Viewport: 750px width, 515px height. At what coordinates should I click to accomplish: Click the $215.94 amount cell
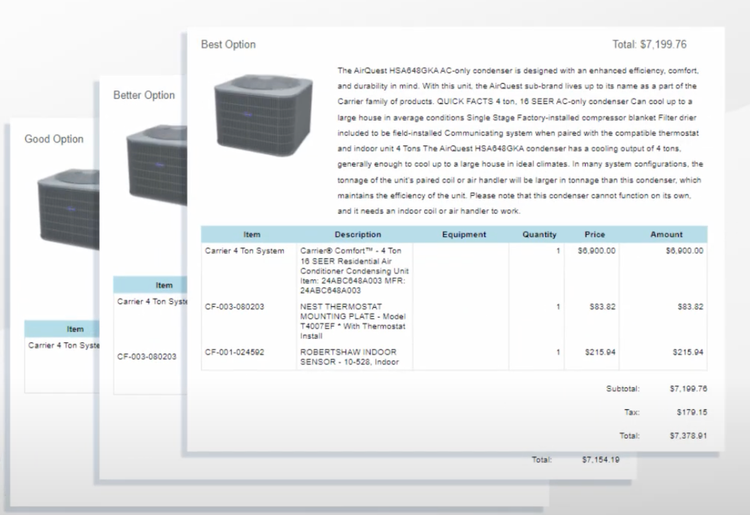coord(688,352)
